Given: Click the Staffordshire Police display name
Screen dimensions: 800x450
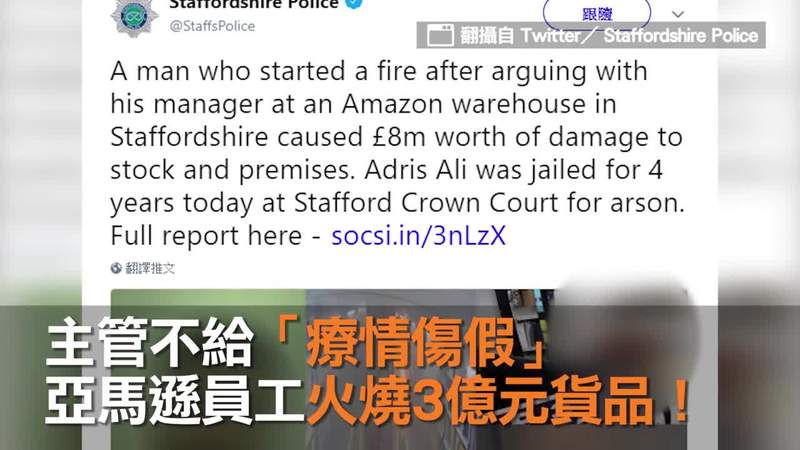Looking at the screenshot, I should click(254, 4).
